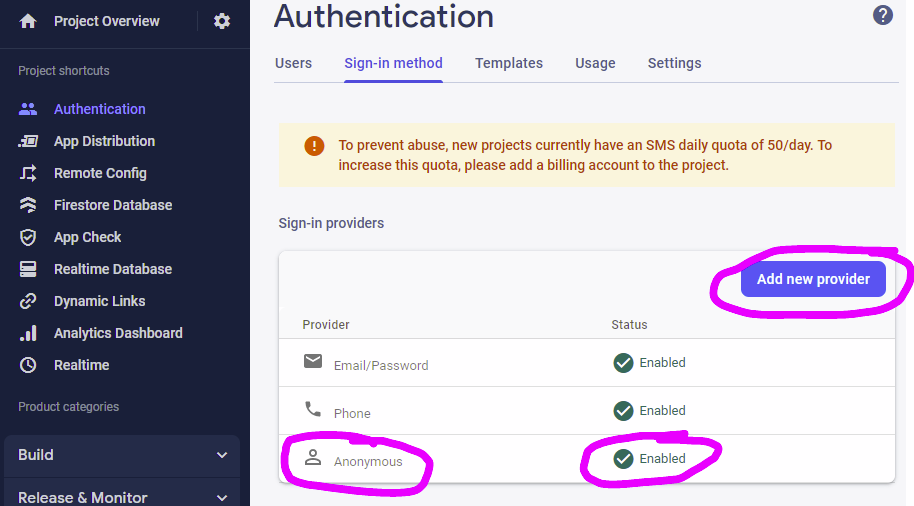Click the Remote Config icon
This screenshot has width=914, height=506.
tap(27, 173)
